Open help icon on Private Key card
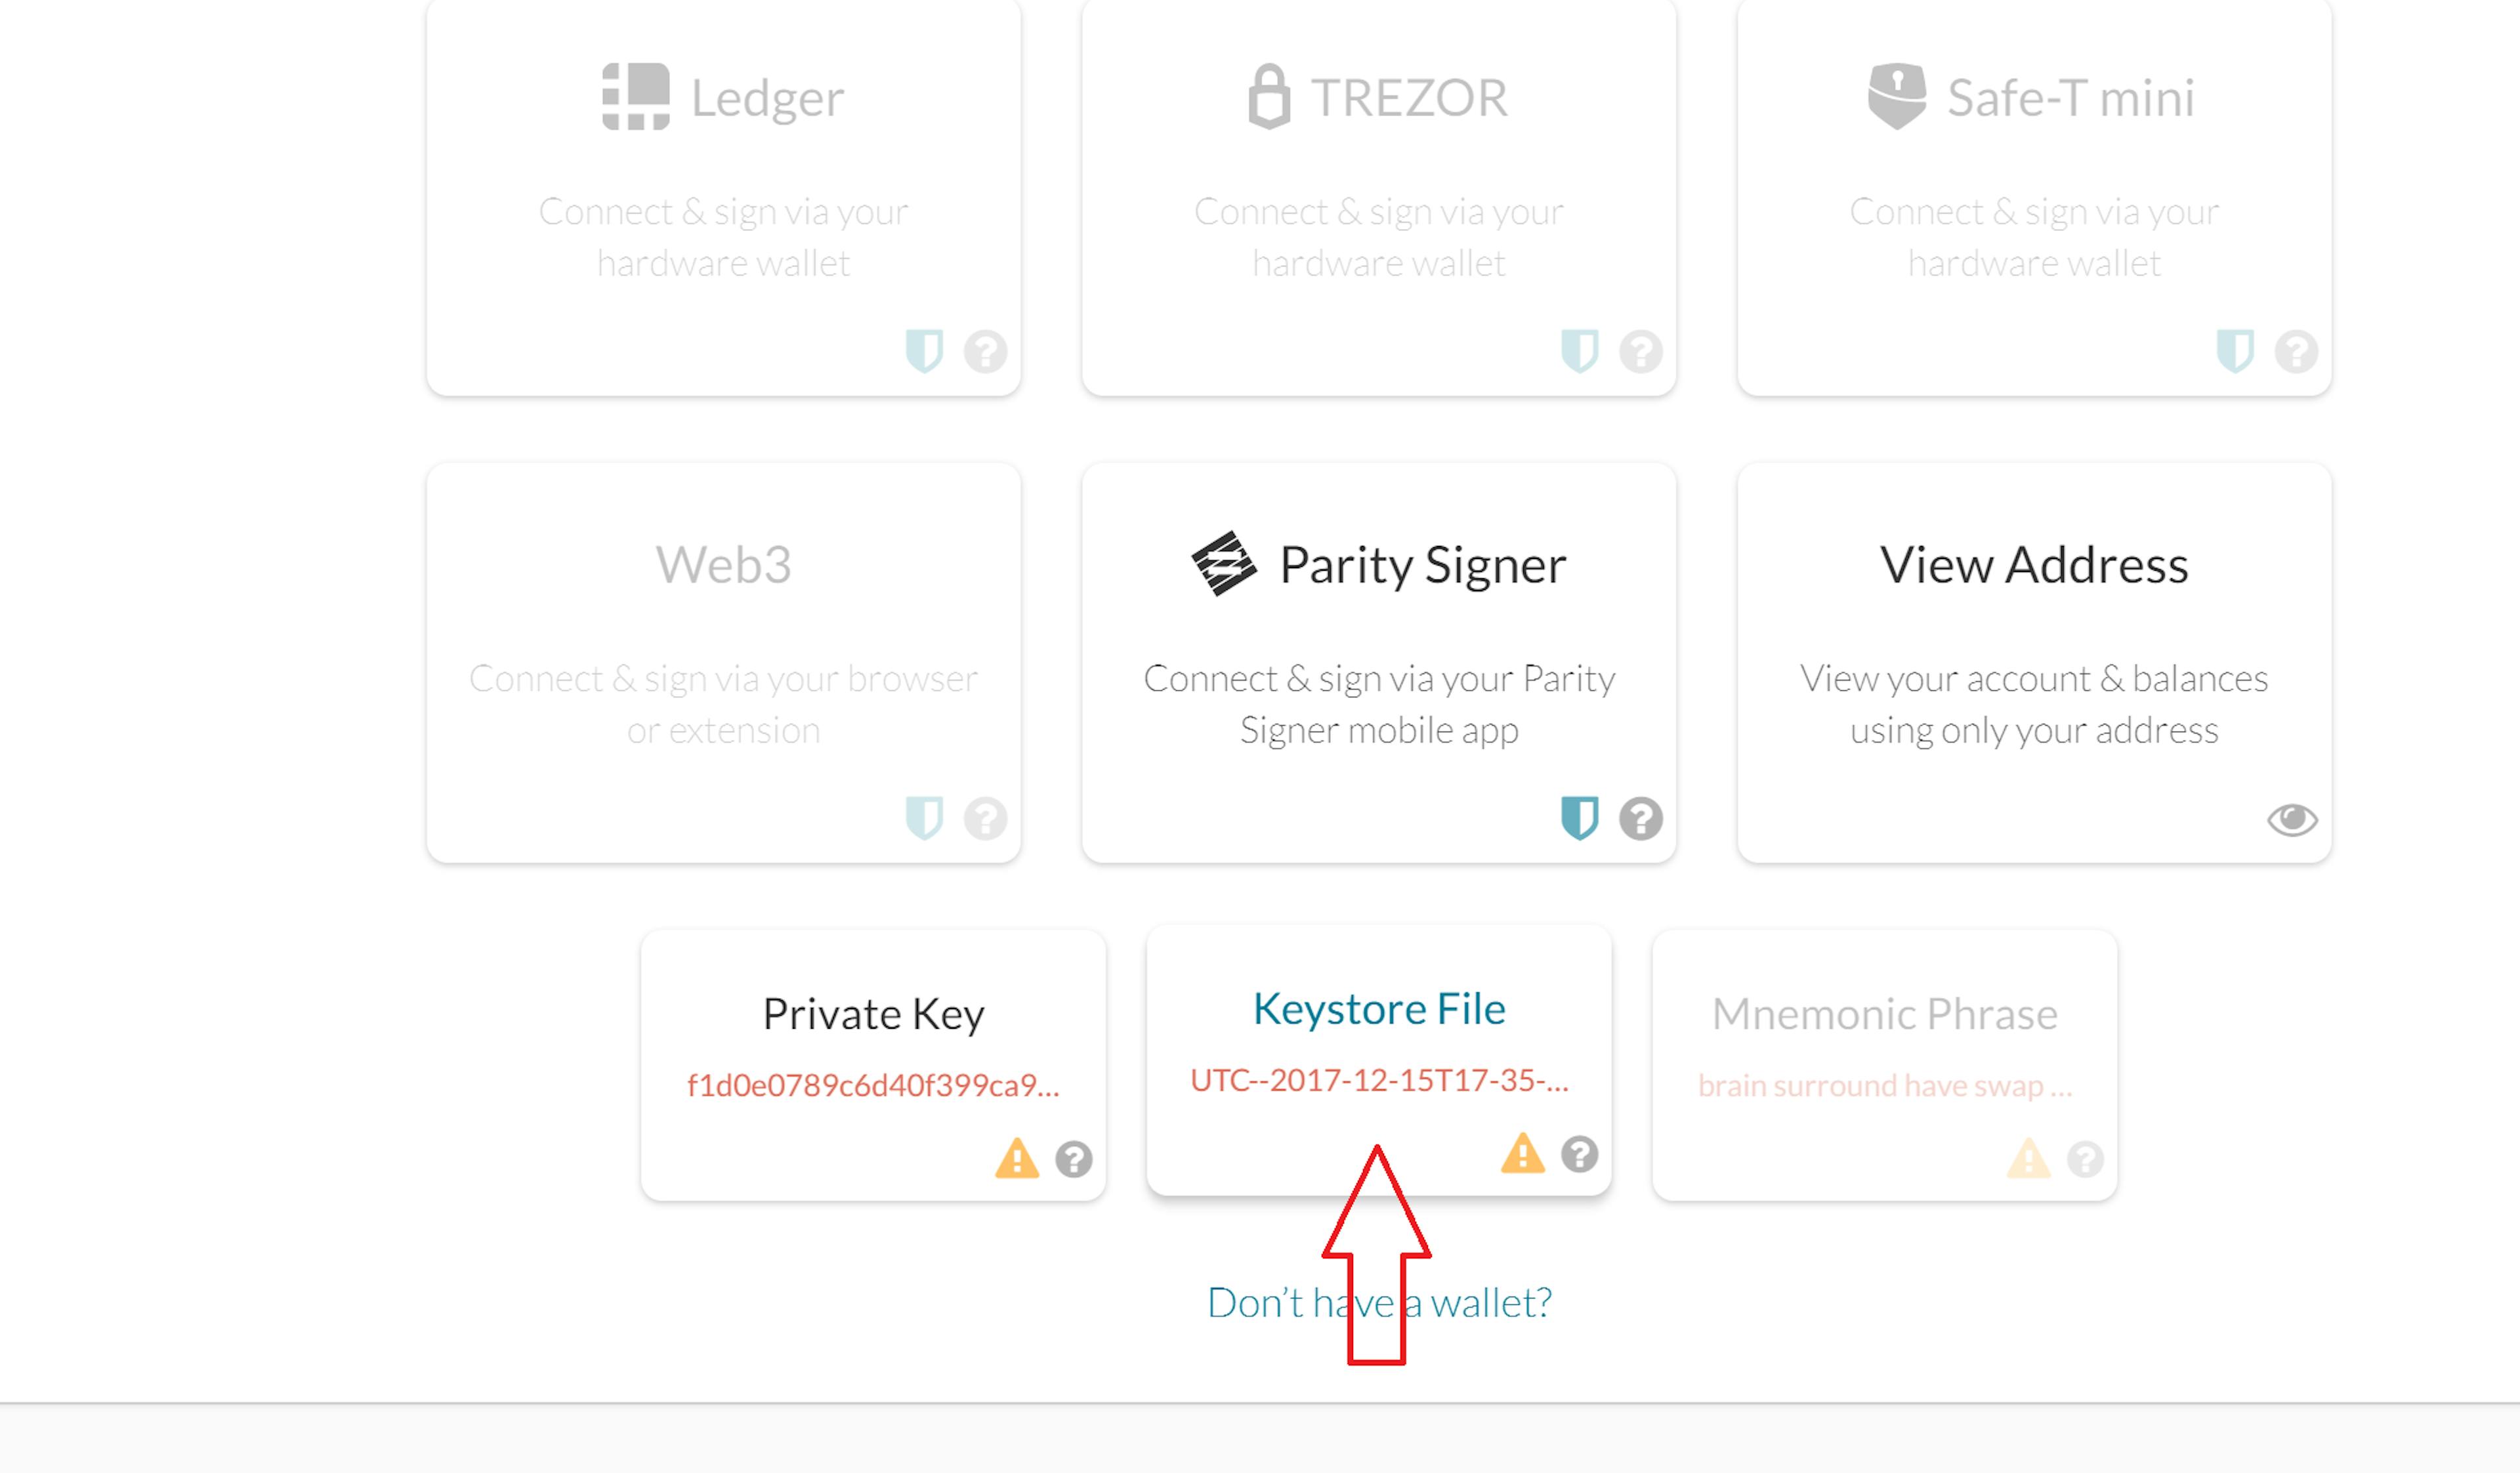Image resolution: width=2520 pixels, height=1473 pixels. [1074, 1159]
